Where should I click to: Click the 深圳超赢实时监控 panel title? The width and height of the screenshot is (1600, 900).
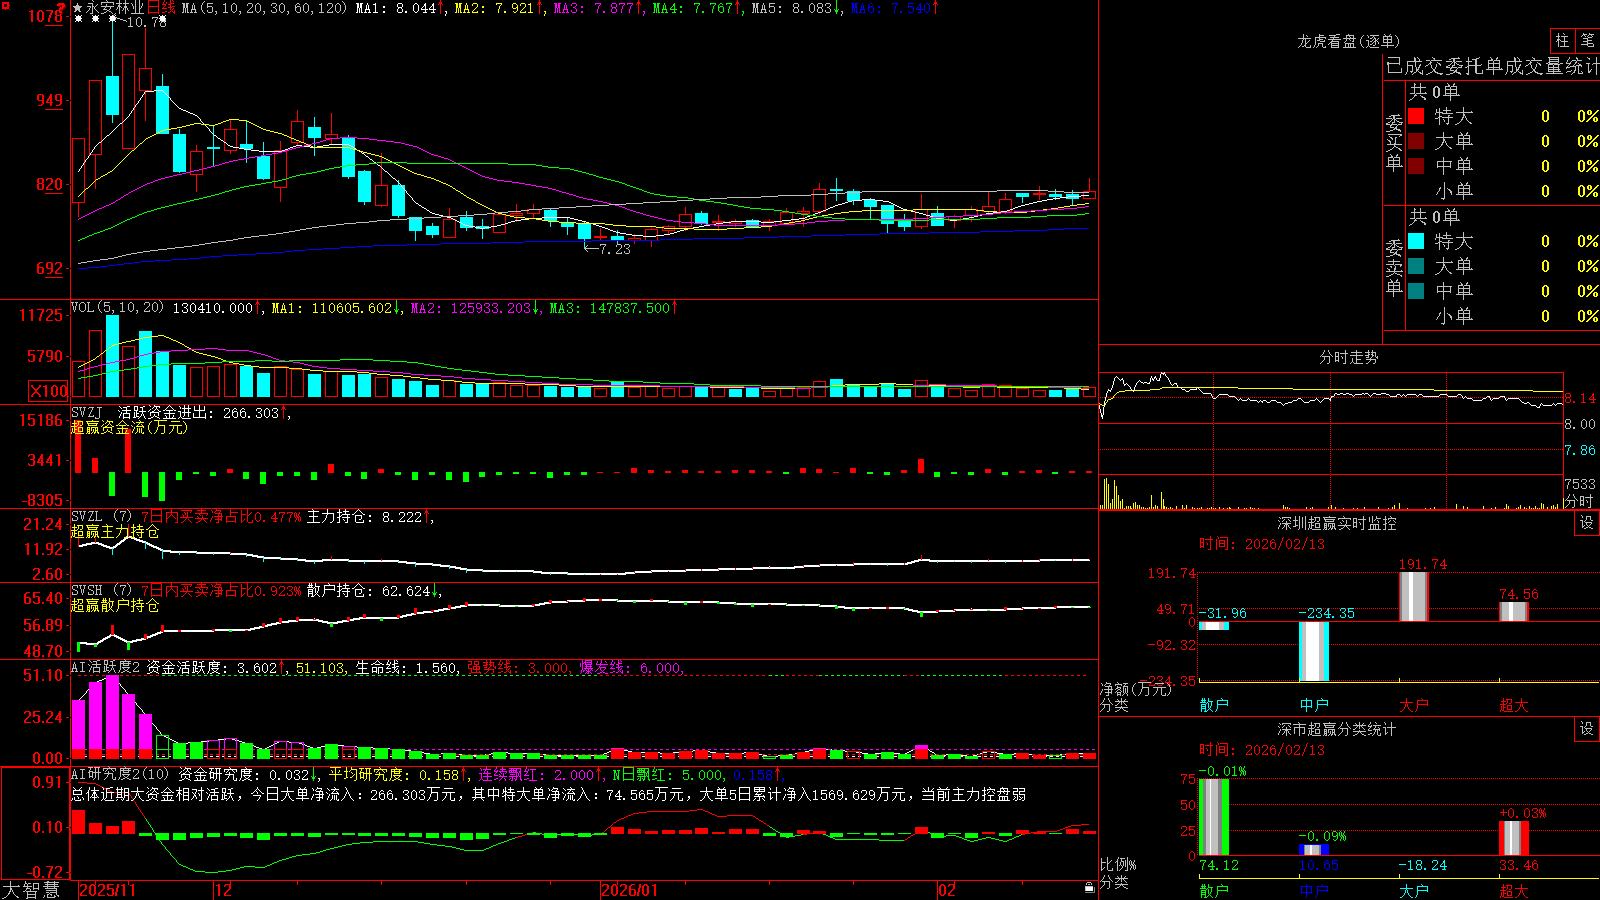point(1337,523)
